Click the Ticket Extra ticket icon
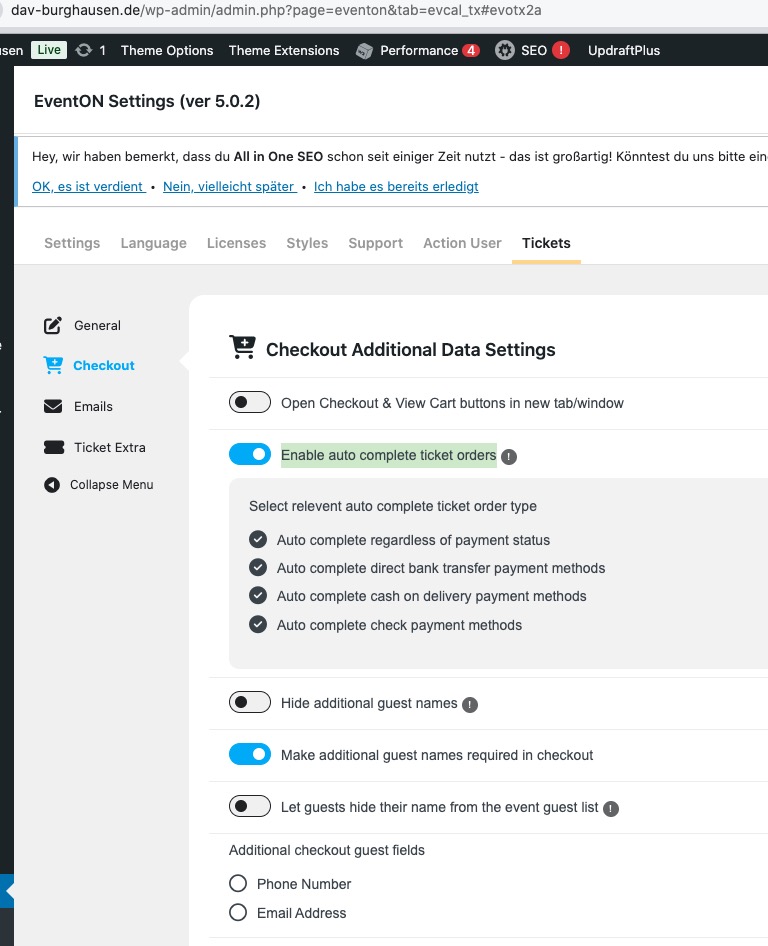 pos(53,448)
